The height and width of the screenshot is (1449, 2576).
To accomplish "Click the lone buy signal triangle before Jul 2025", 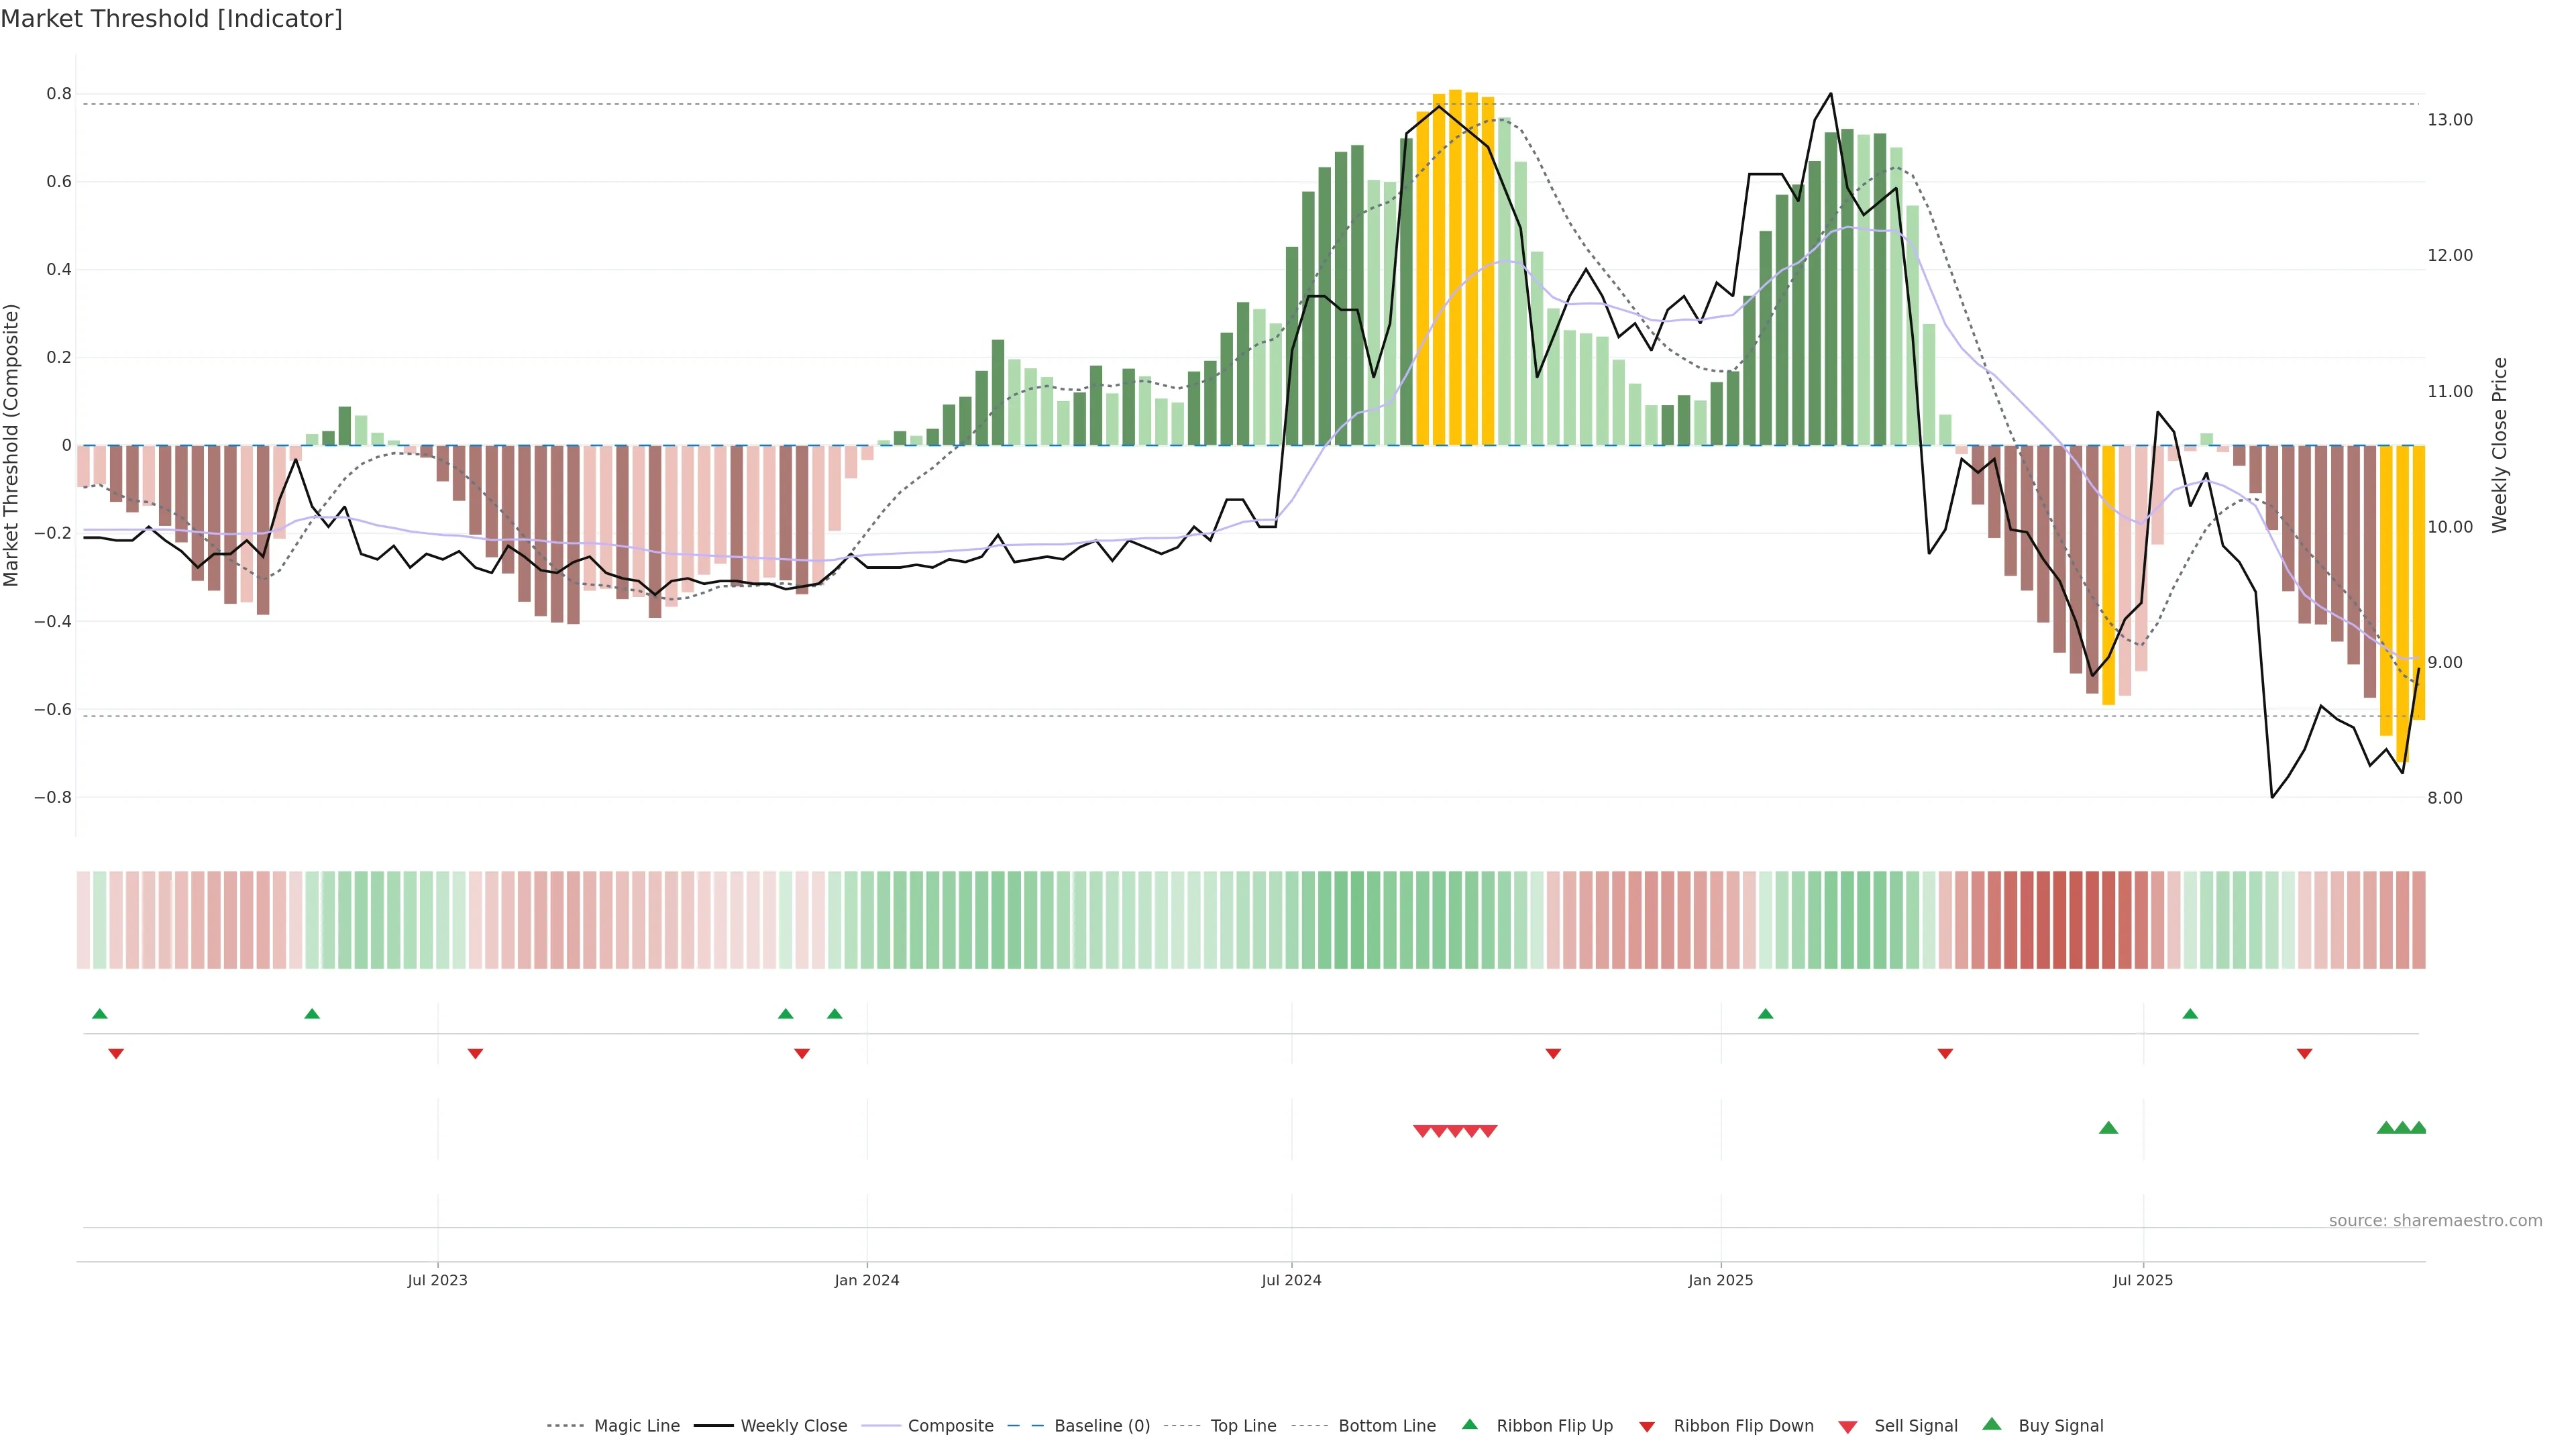I will [x=2108, y=1128].
